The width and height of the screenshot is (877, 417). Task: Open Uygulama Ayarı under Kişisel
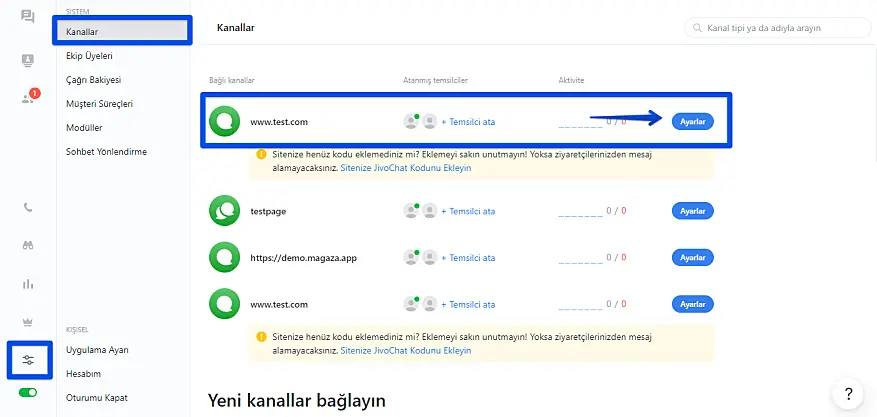97,350
